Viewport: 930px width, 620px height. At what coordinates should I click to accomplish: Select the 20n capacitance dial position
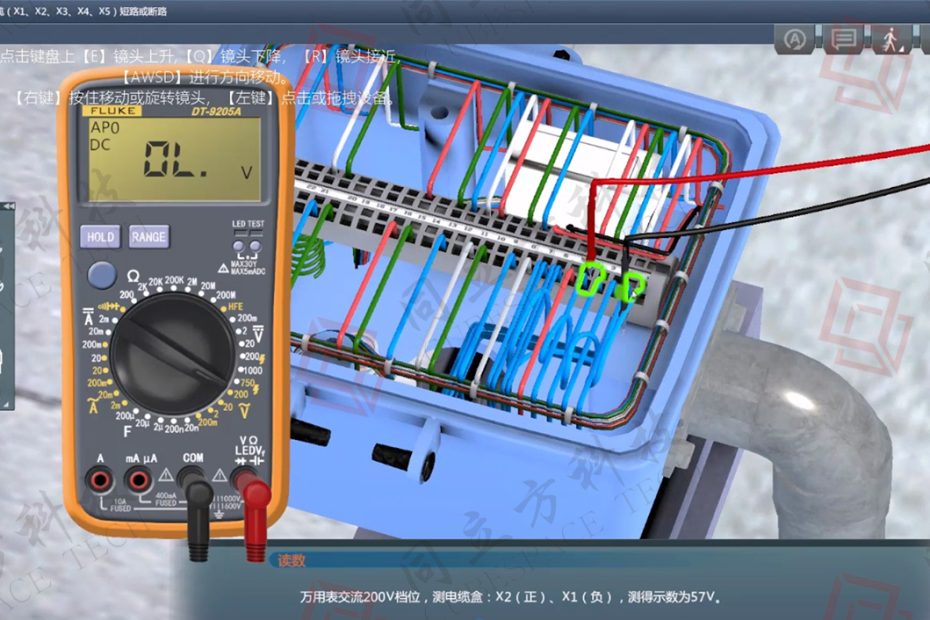(192, 427)
